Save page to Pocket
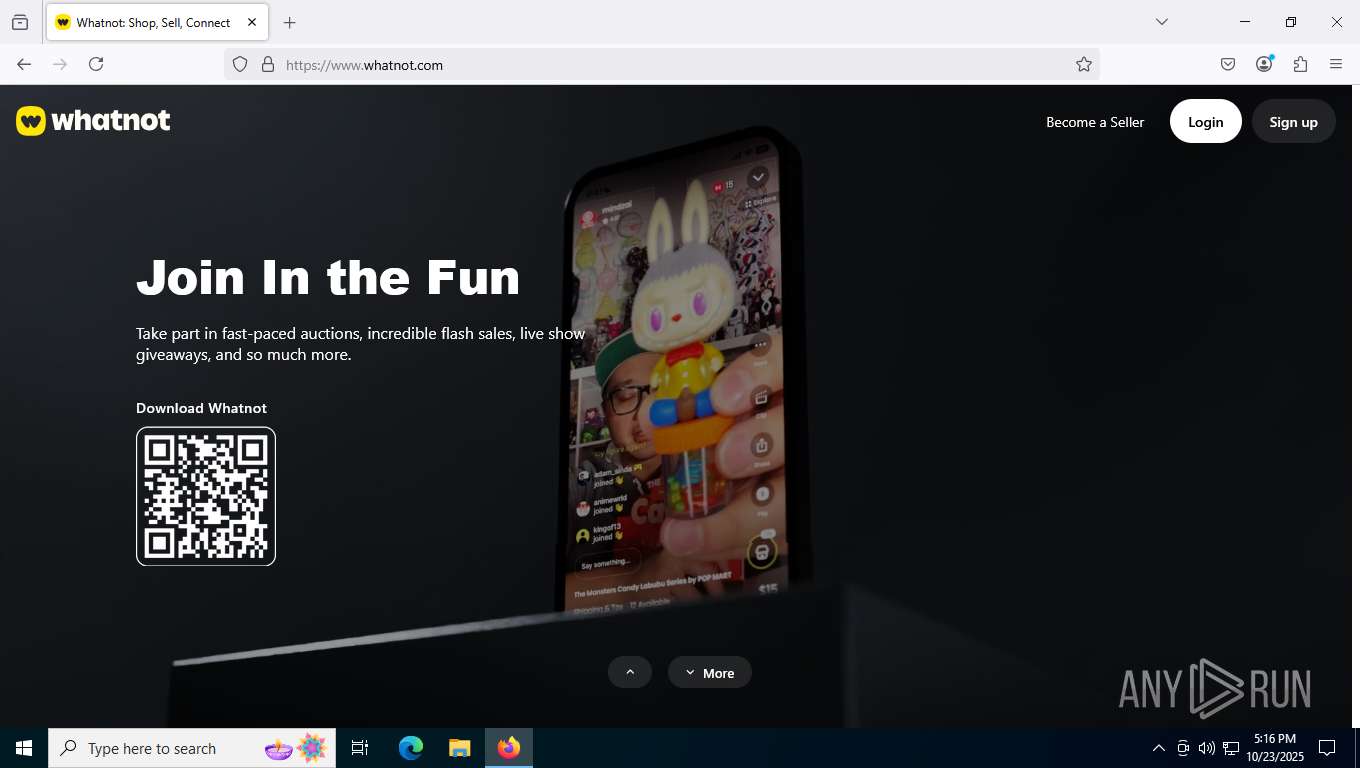The width and height of the screenshot is (1360, 768). [x=1228, y=64]
